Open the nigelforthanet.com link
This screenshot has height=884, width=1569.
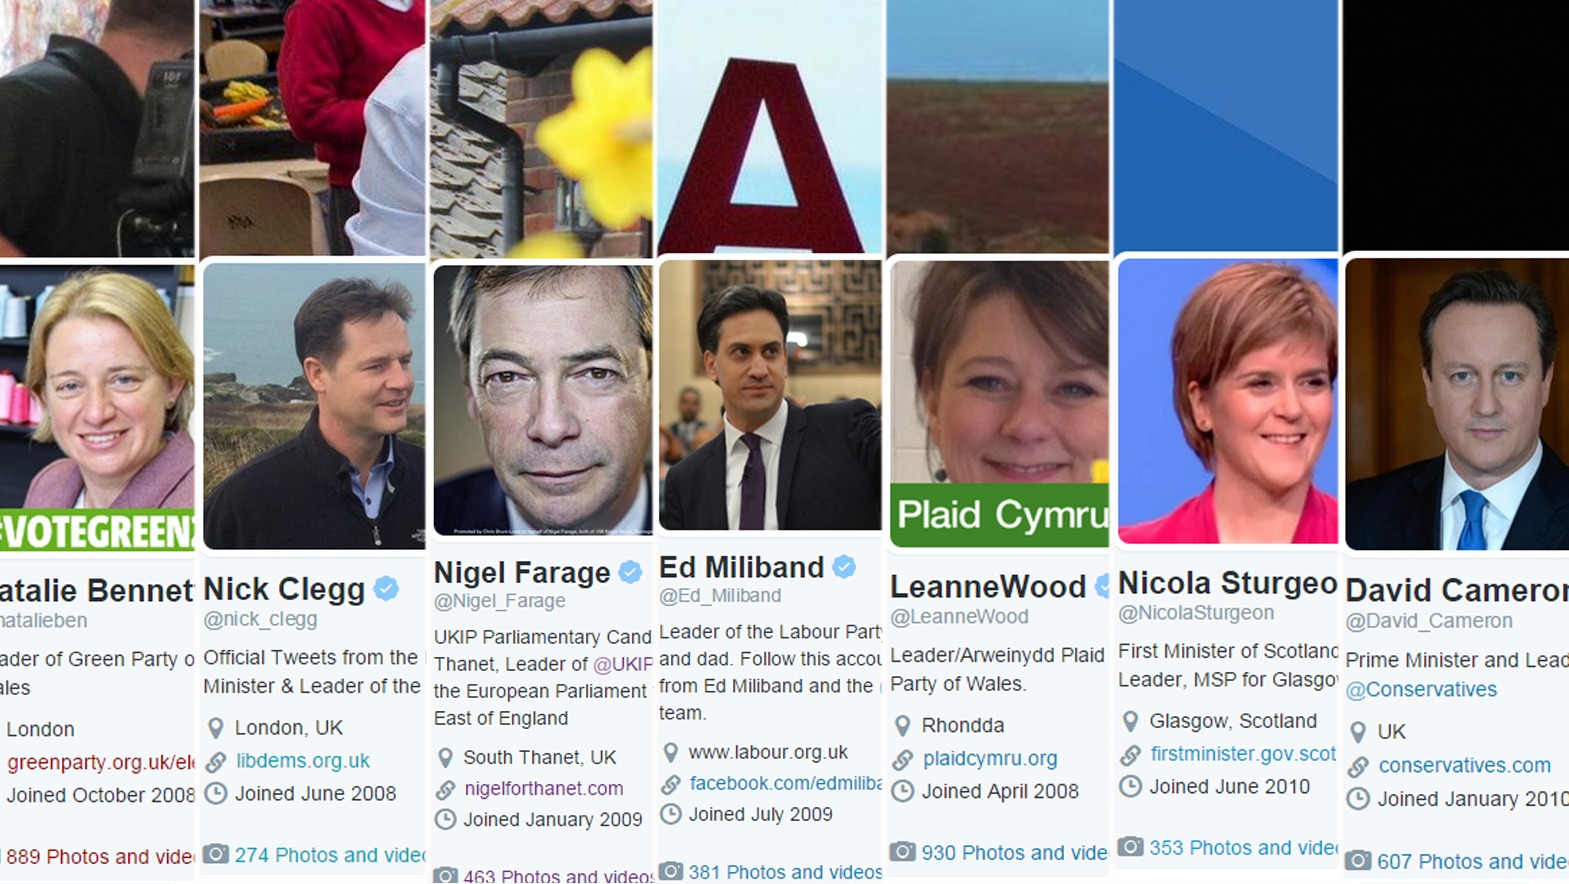(543, 788)
